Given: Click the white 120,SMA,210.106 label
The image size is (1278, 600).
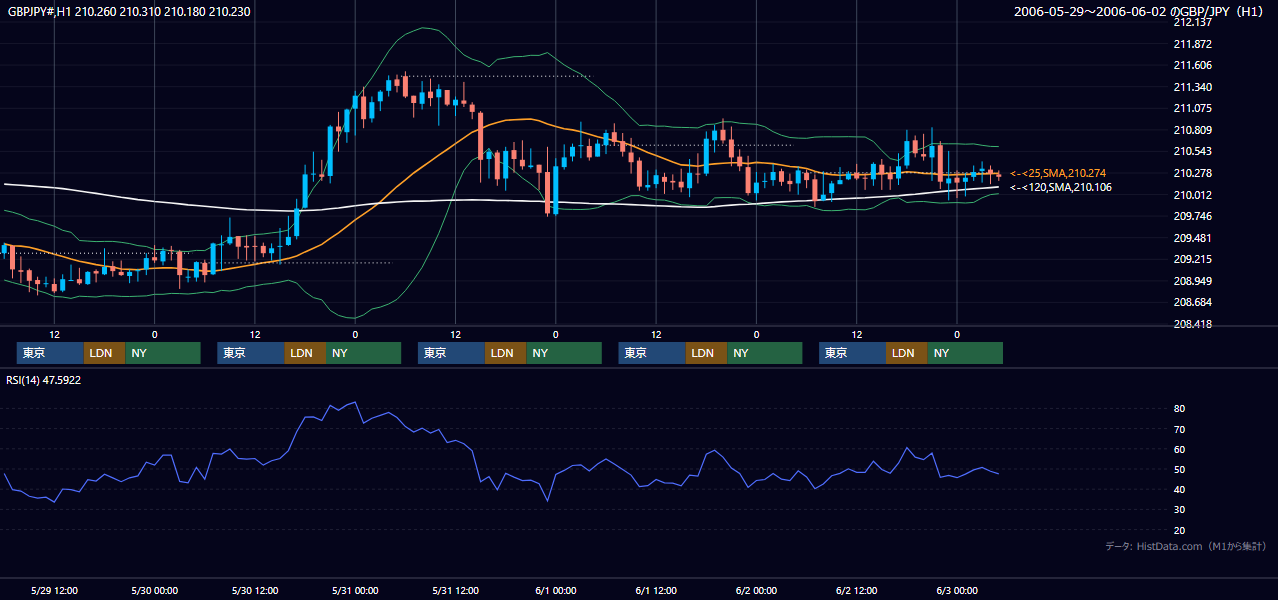Looking at the screenshot, I should coord(1060,187).
